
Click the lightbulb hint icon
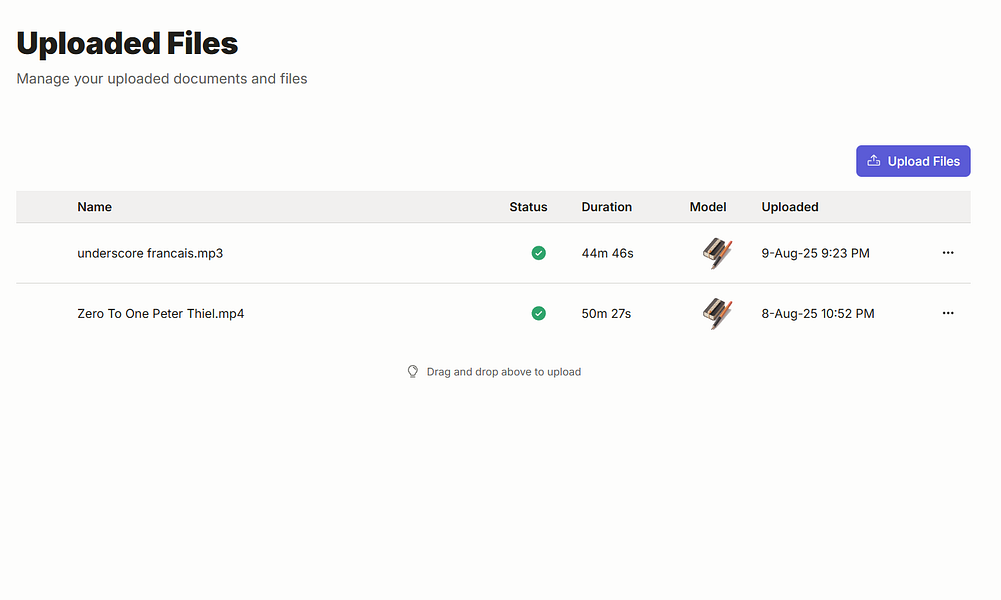coord(412,372)
